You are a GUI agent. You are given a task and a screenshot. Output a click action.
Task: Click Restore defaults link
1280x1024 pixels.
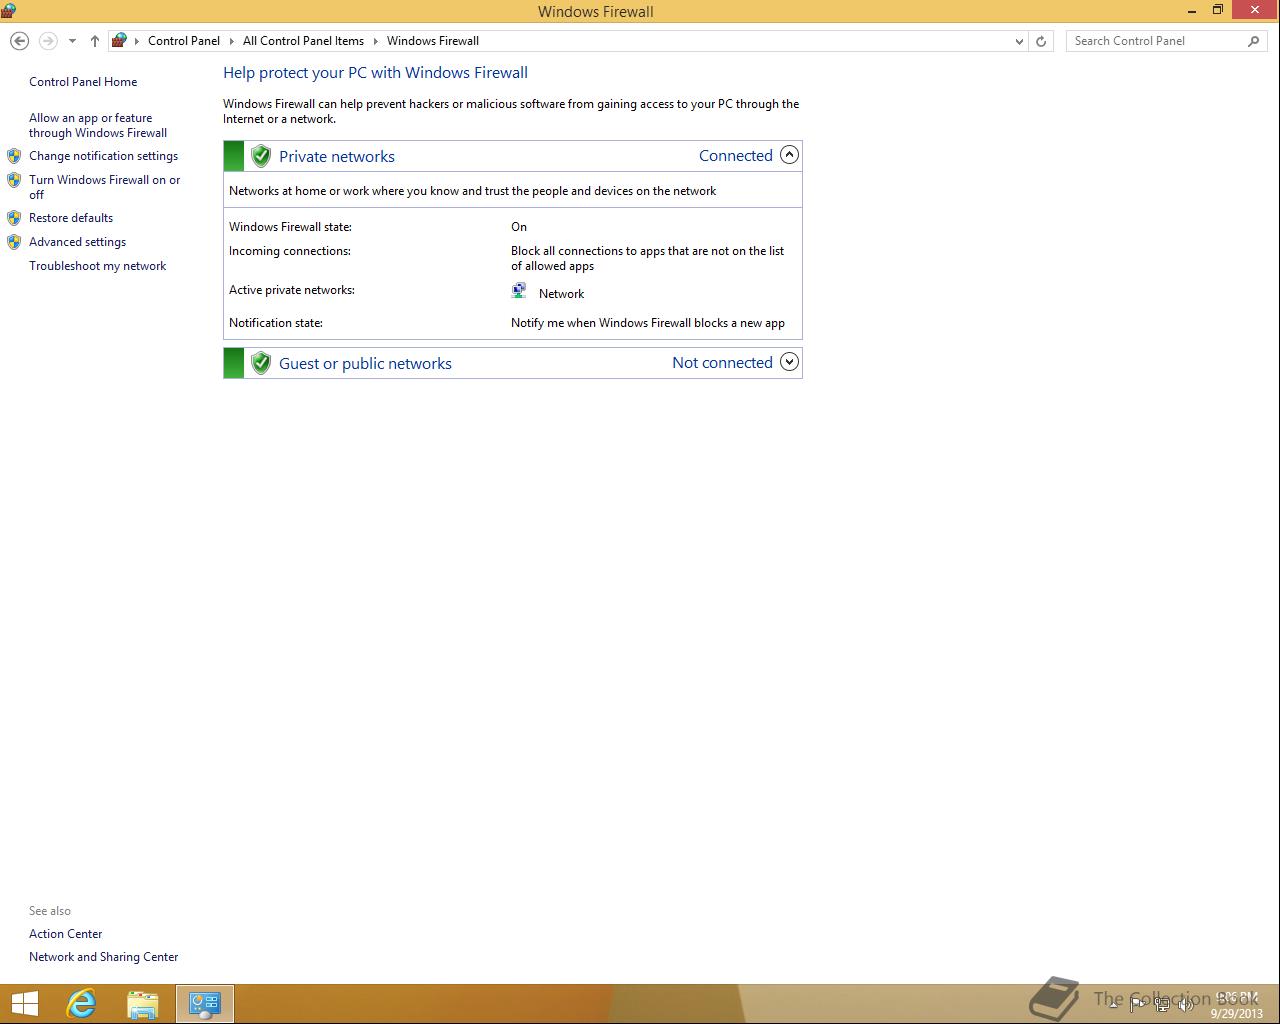click(x=71, y=218)
